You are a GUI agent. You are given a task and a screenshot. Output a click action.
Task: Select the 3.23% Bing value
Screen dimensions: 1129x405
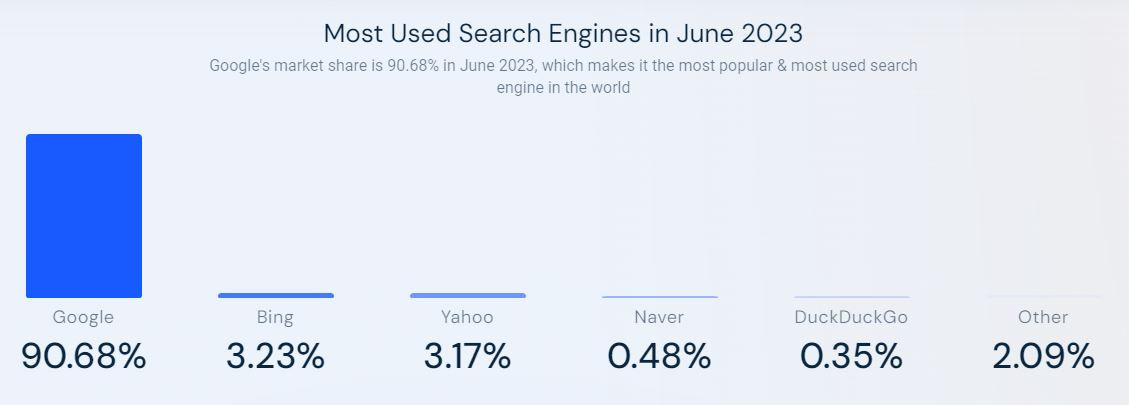click(x=275, y=356)
